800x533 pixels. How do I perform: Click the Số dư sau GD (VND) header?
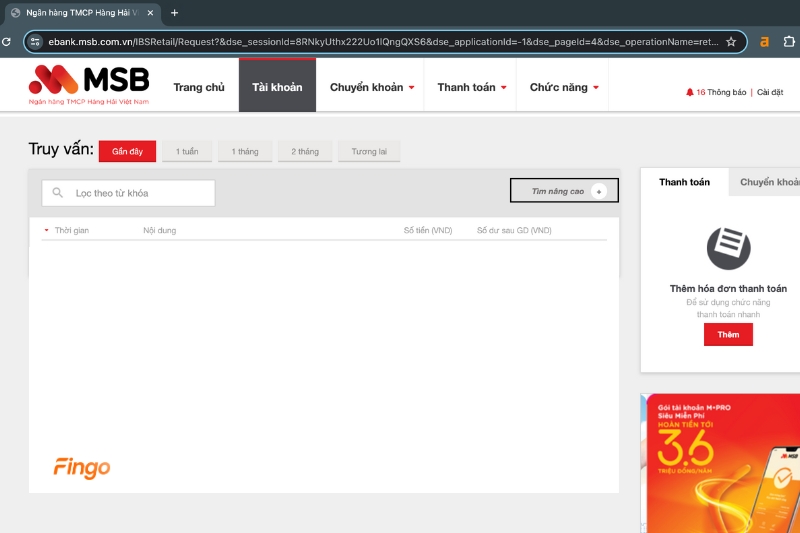(x=514, y=231)
